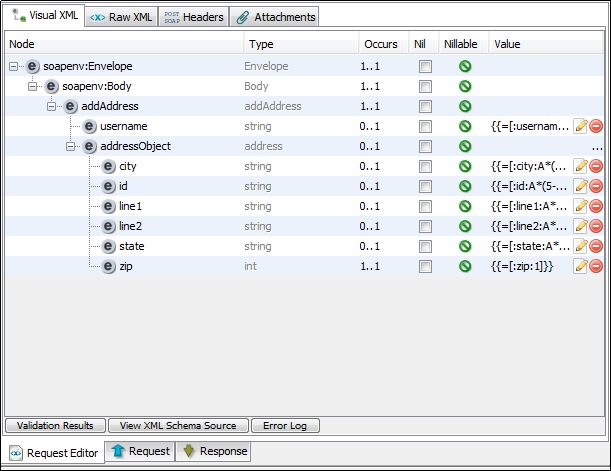
Task: Remove the line1 value with red icon
Action: (596, 206)
